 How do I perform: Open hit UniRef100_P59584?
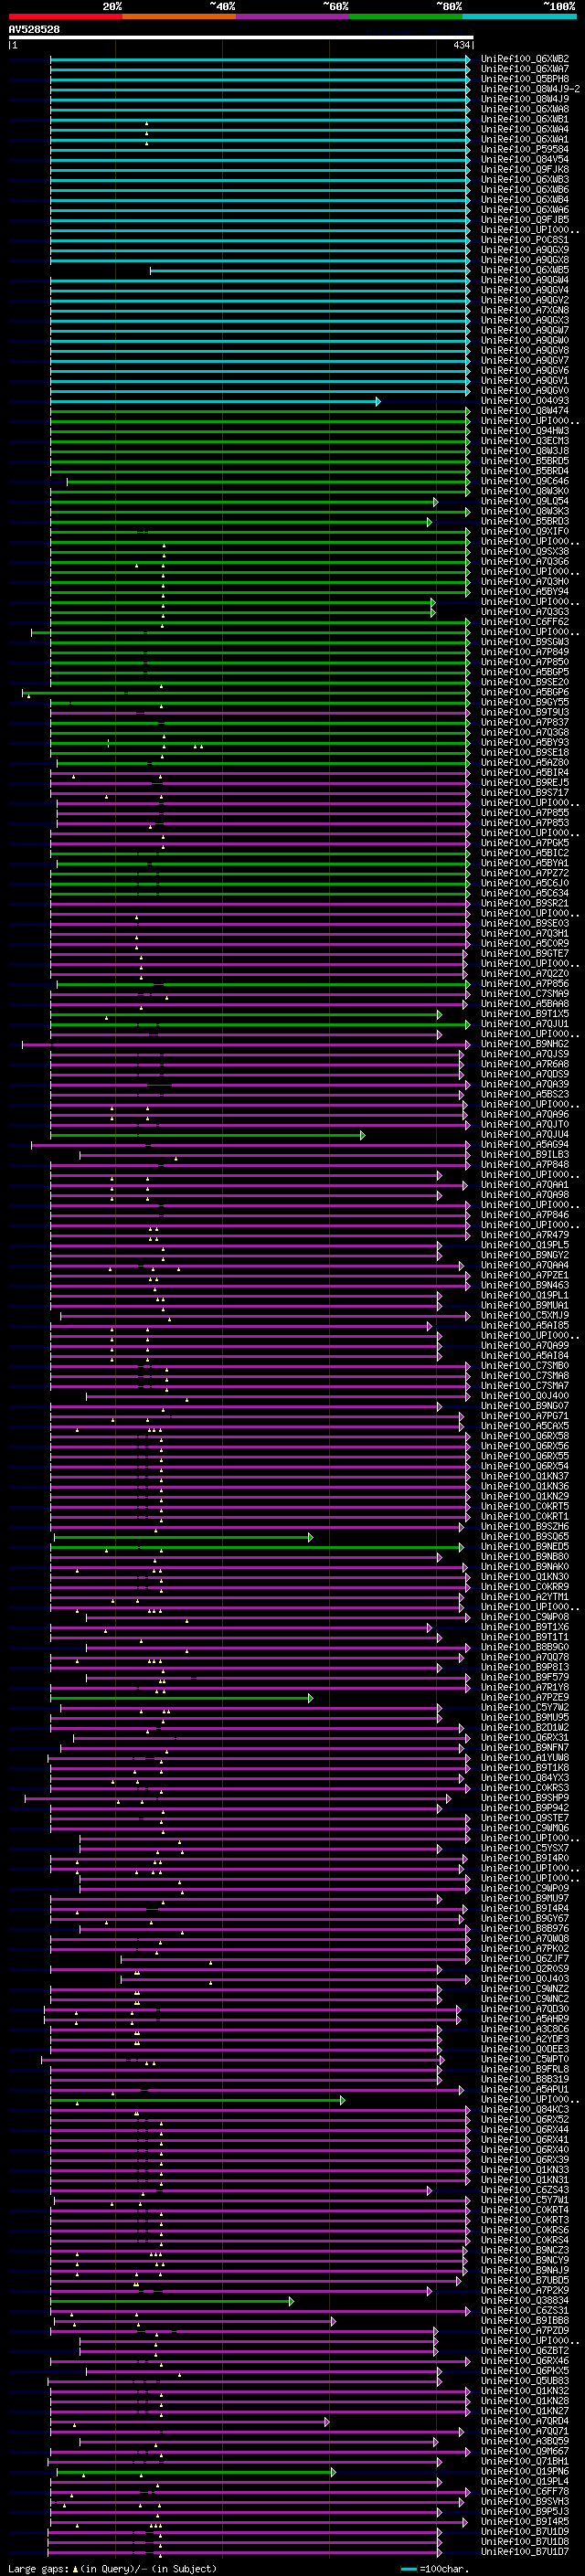pyautogui.click(x=525, y=149)
